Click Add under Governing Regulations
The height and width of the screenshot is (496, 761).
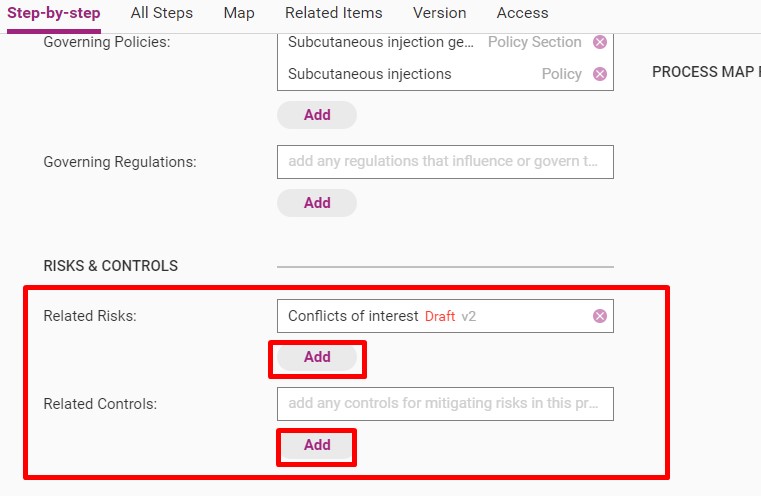[317, 203]
